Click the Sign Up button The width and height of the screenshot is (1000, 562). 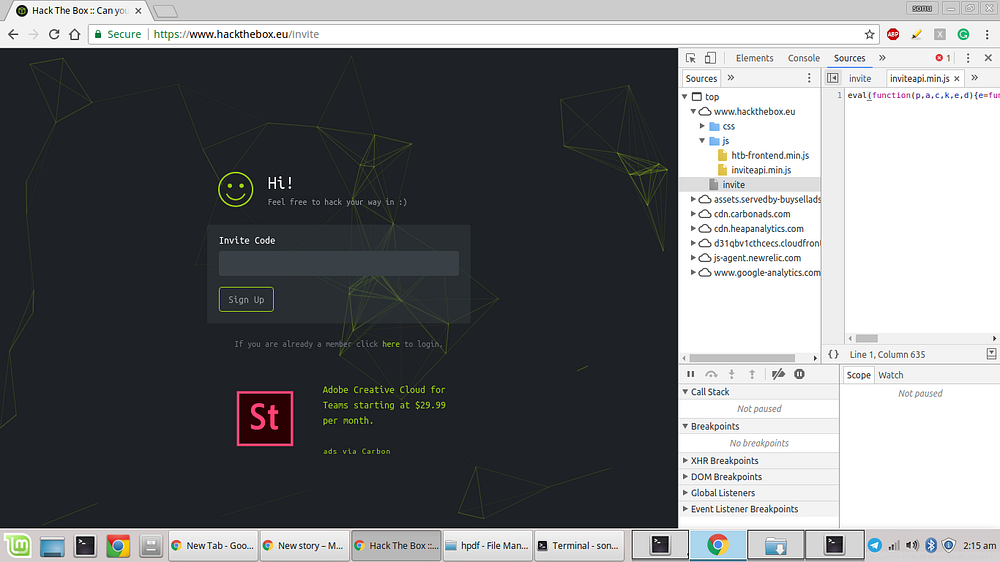click(246, 300)
